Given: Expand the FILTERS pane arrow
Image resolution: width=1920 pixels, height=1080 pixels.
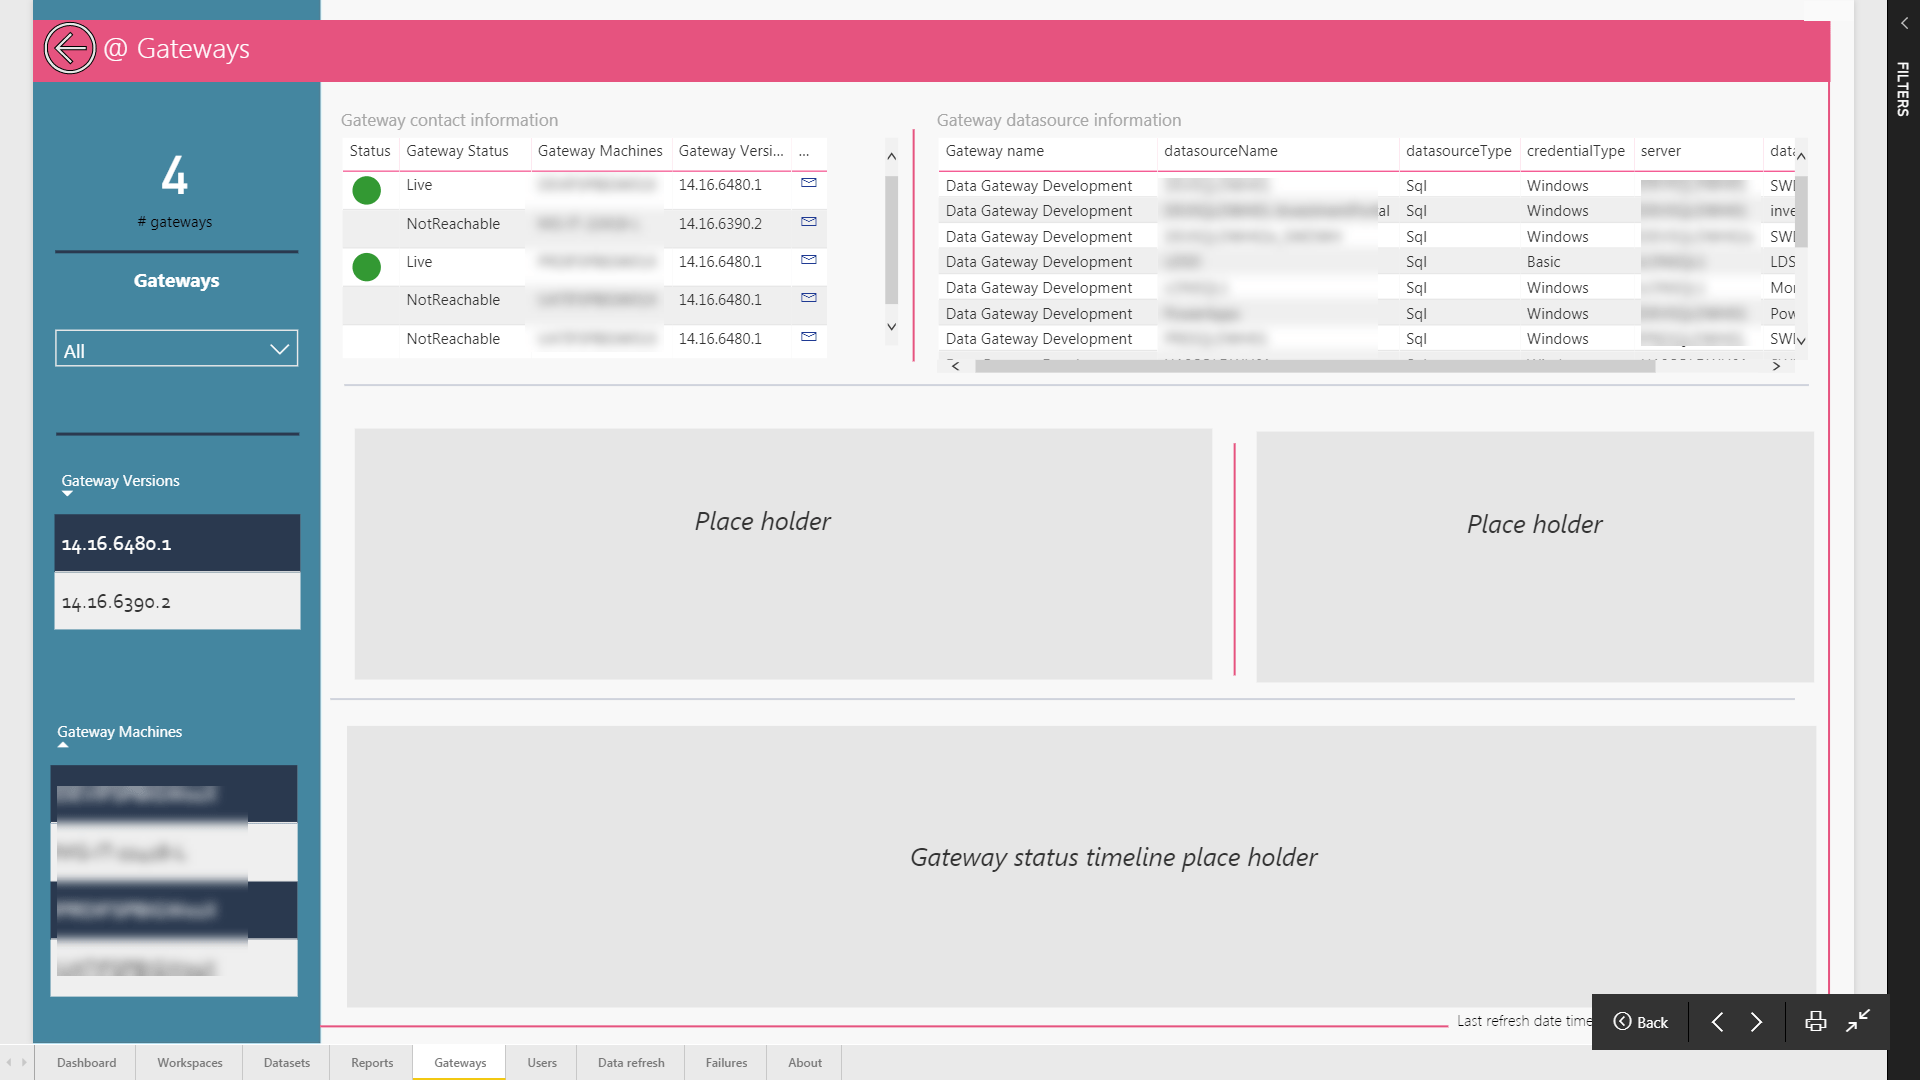Looking at the screenshot, I should (x=1904, y=23).
